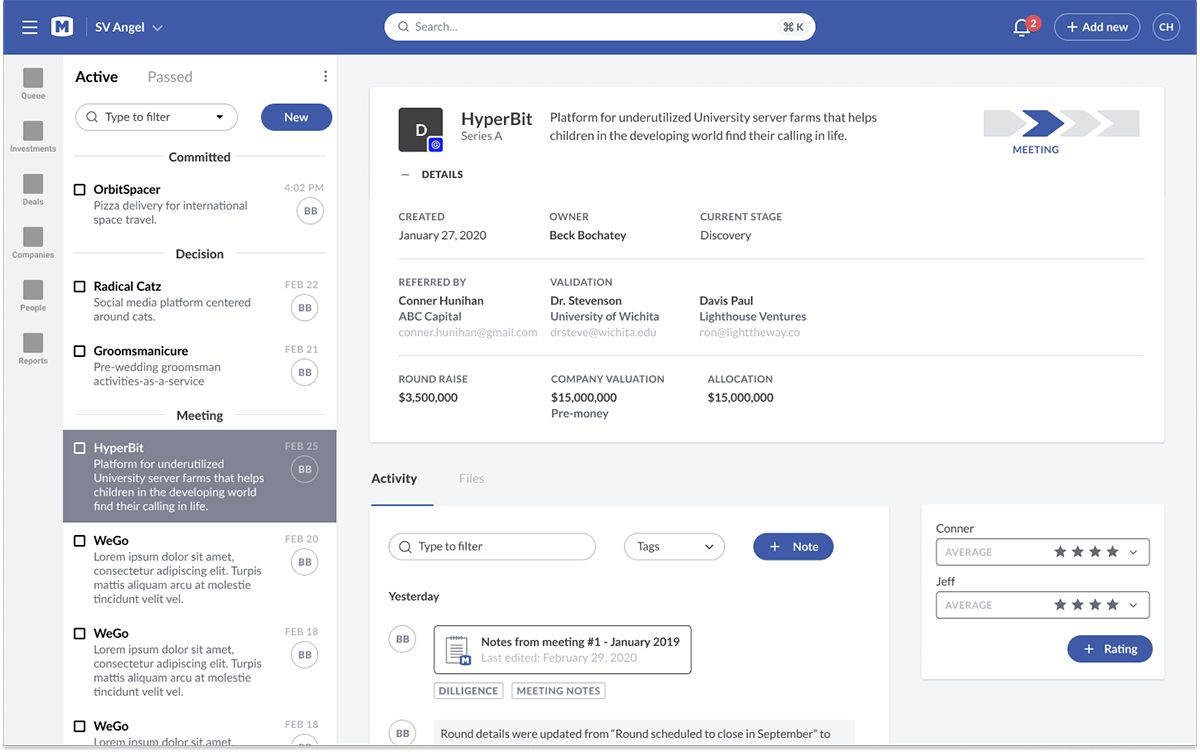Click BB avatar beside round details update
Viewport: 1200px width, 752px height.
point(402,733)
